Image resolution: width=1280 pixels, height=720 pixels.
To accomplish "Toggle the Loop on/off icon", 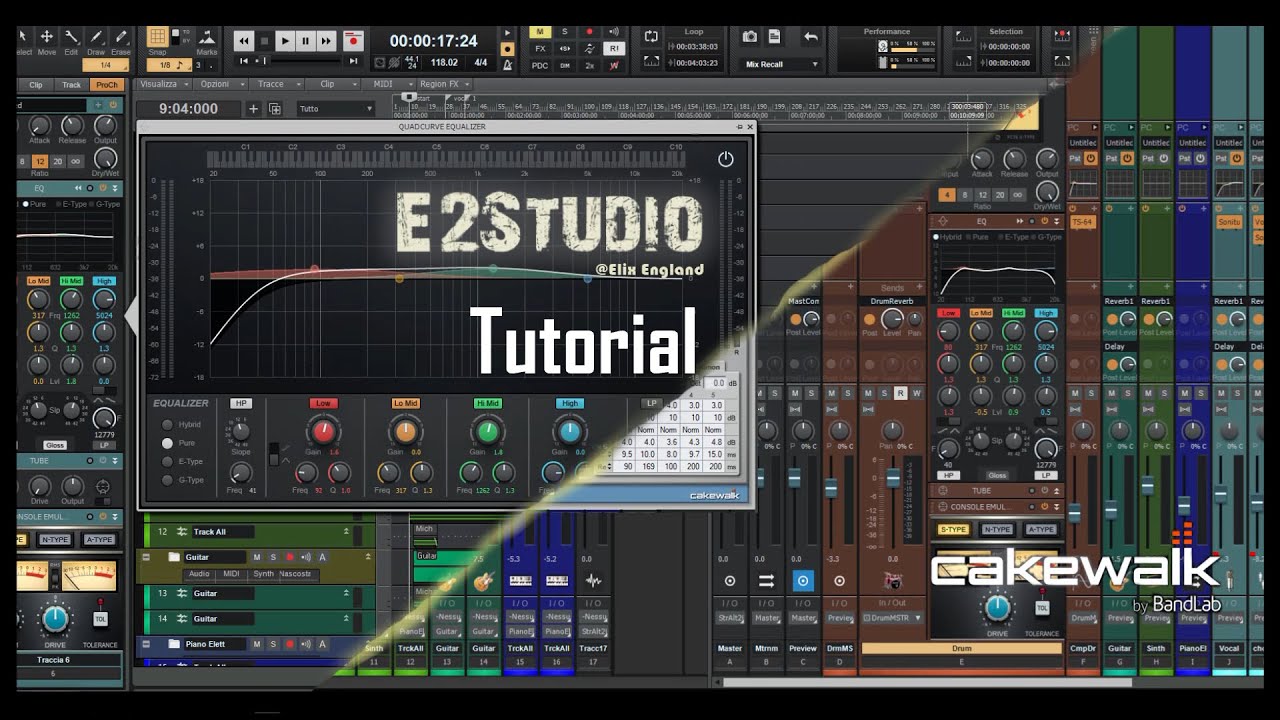I will [651, 36].
